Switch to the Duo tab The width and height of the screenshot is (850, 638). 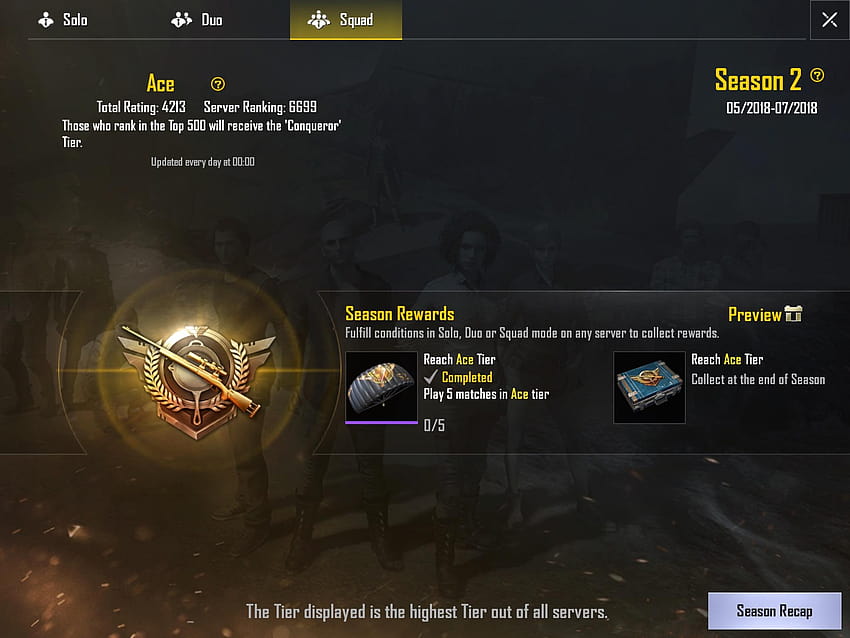coord(197,20)
